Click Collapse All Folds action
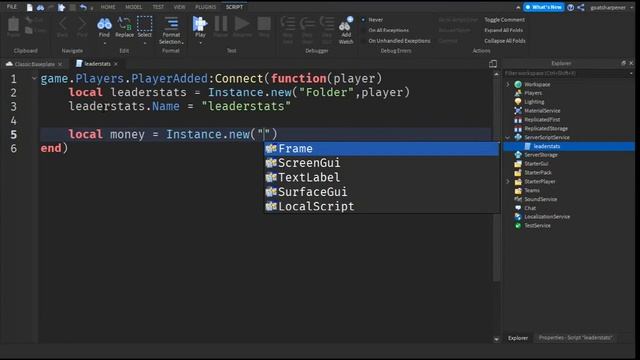 click(x=504, y=41)
